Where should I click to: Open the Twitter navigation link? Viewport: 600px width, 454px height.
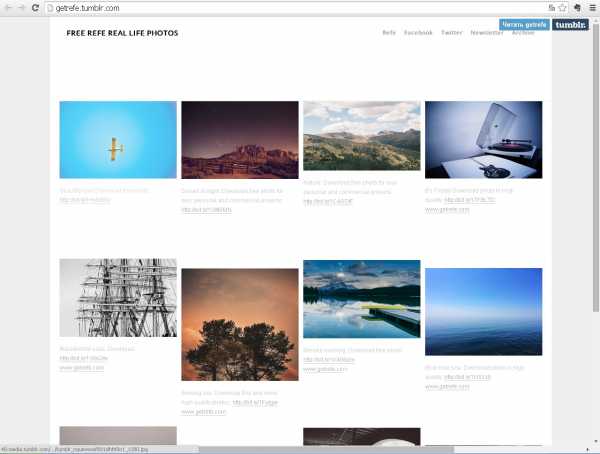(452, 33)
